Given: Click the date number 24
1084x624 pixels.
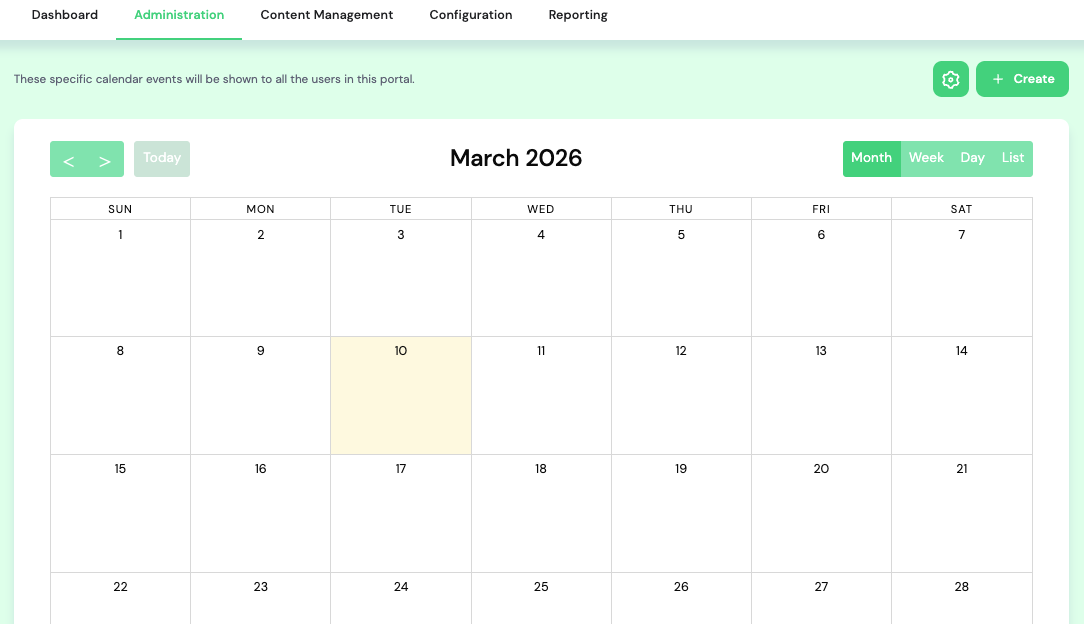Looking at the screenshot, I should 401,587.
